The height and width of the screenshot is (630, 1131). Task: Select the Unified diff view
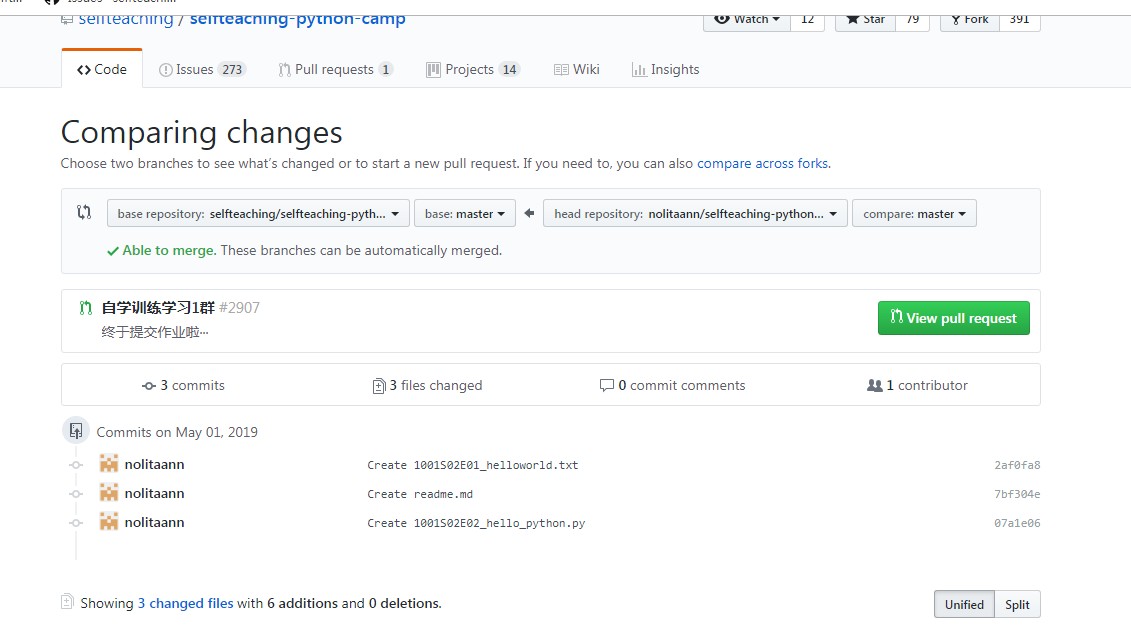pyautogui.click(x=964, y=604)
